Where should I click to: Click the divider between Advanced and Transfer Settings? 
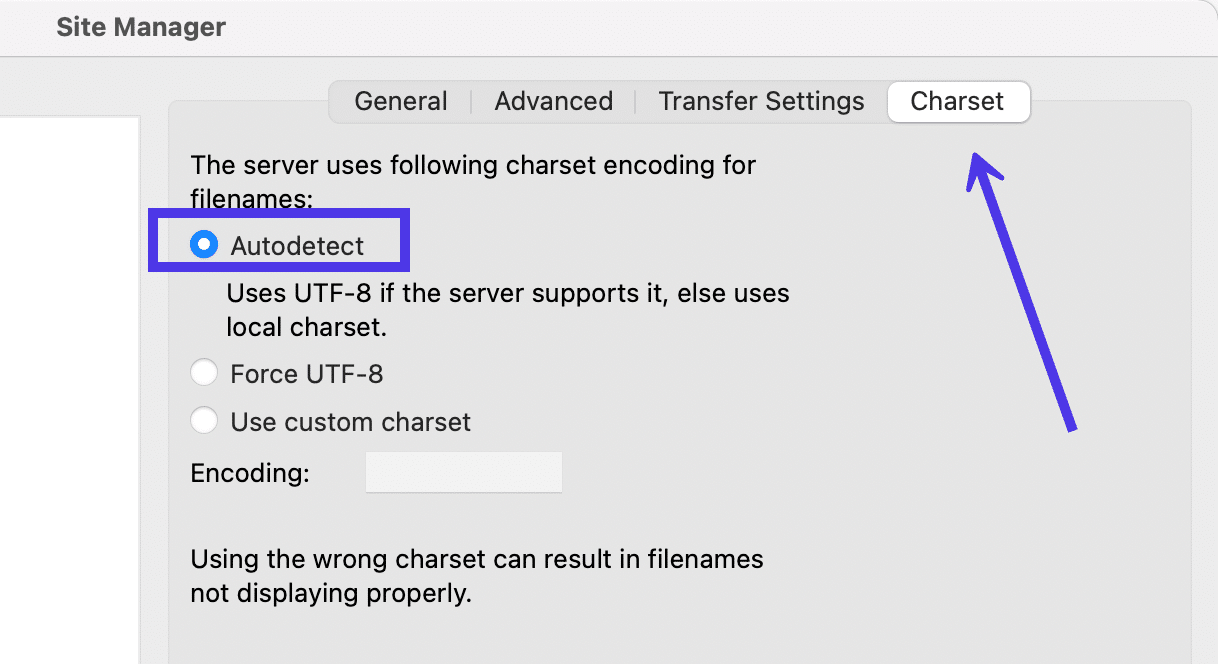(x=636, y=101)
